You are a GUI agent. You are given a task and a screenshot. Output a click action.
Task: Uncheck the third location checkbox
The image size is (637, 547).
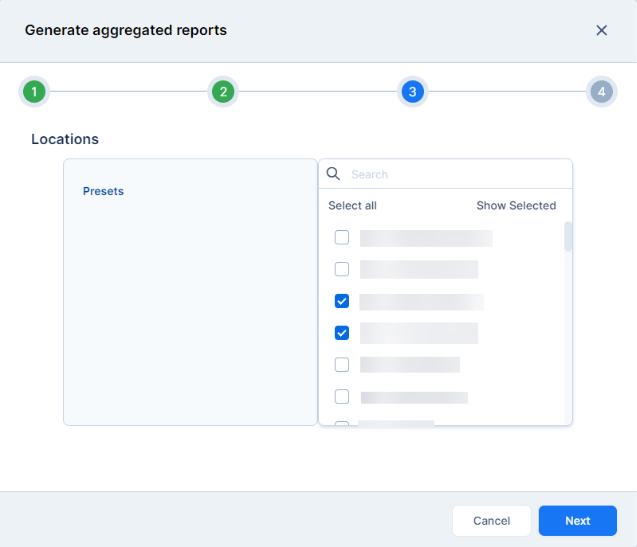pos(342,301)
